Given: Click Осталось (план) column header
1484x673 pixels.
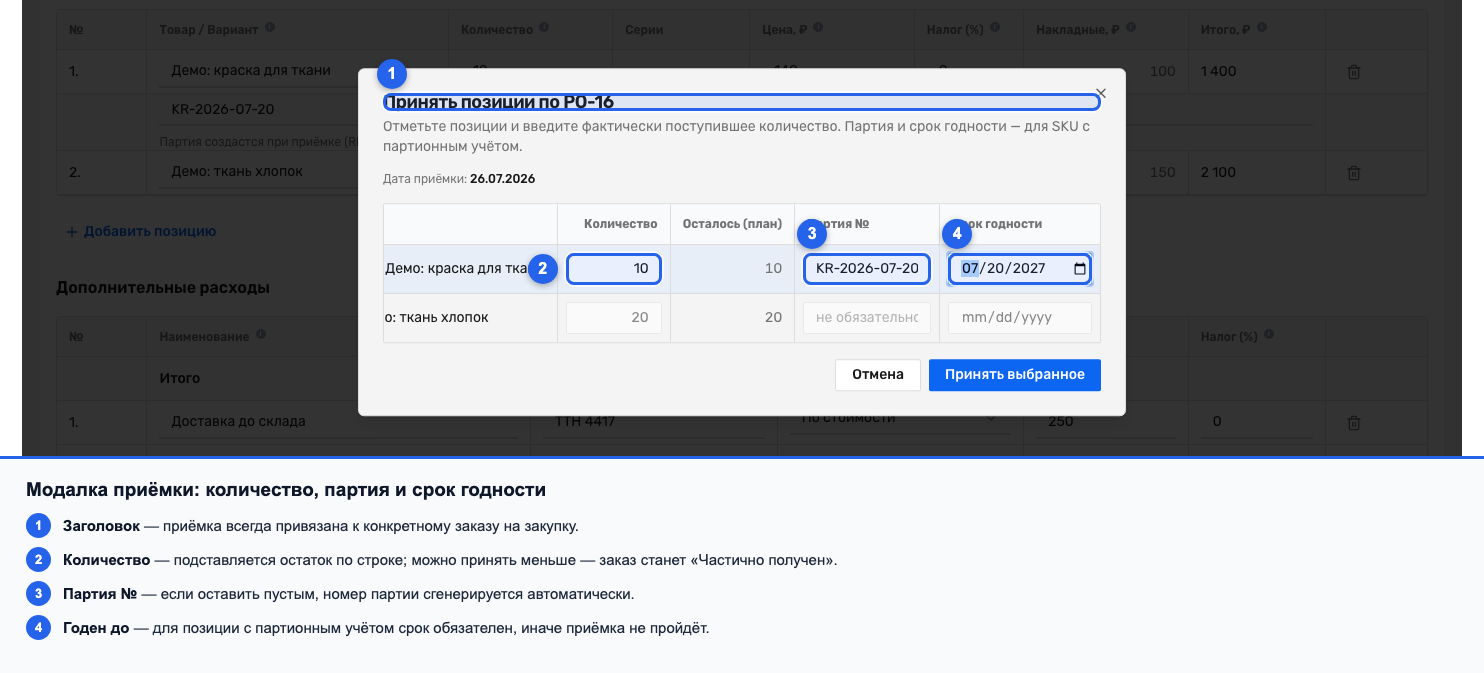Looking at the screenshot, I should [732, 224].
